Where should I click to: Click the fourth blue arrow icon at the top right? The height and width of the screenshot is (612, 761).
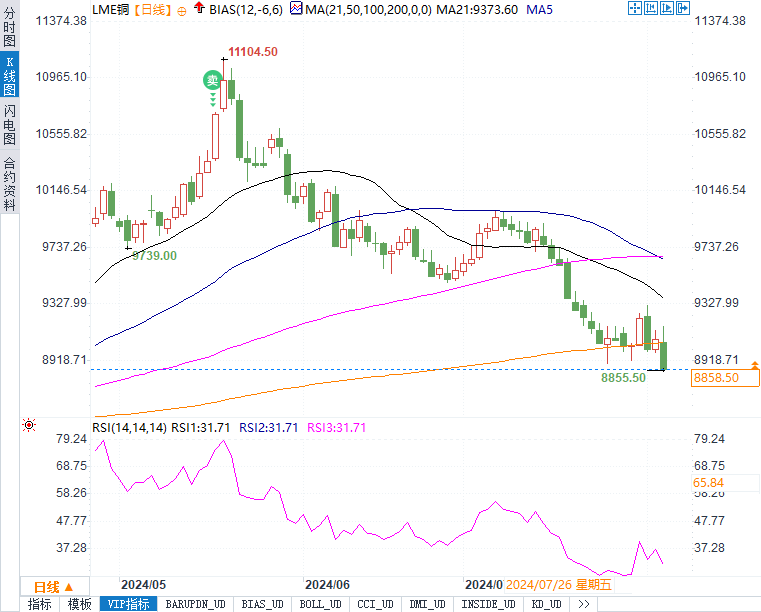(x=683, y=8)
